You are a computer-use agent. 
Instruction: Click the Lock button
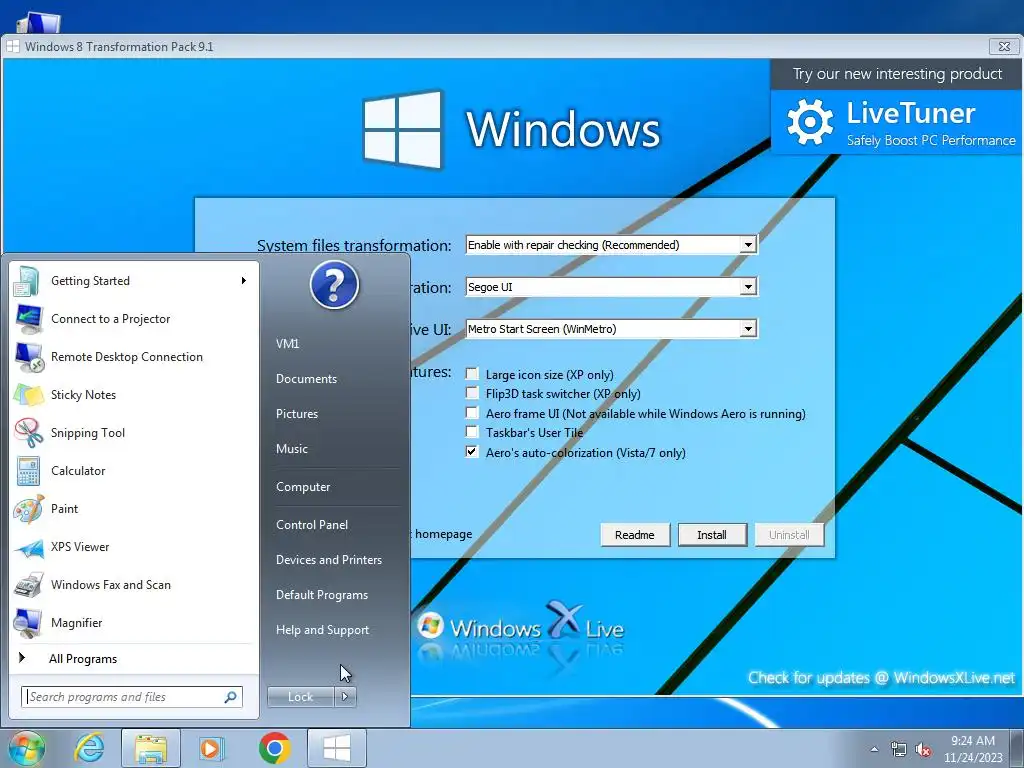pos(300,697)
